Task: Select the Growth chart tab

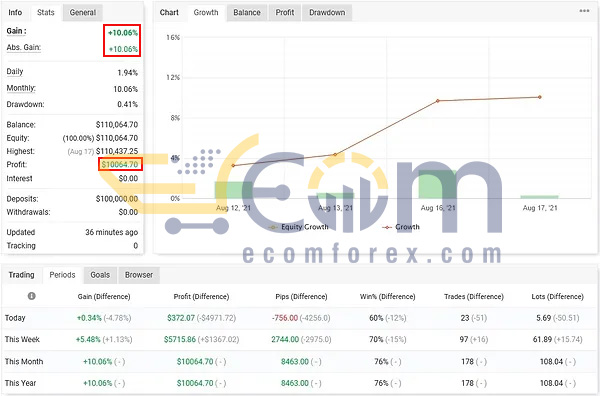Action: [206, 12]
